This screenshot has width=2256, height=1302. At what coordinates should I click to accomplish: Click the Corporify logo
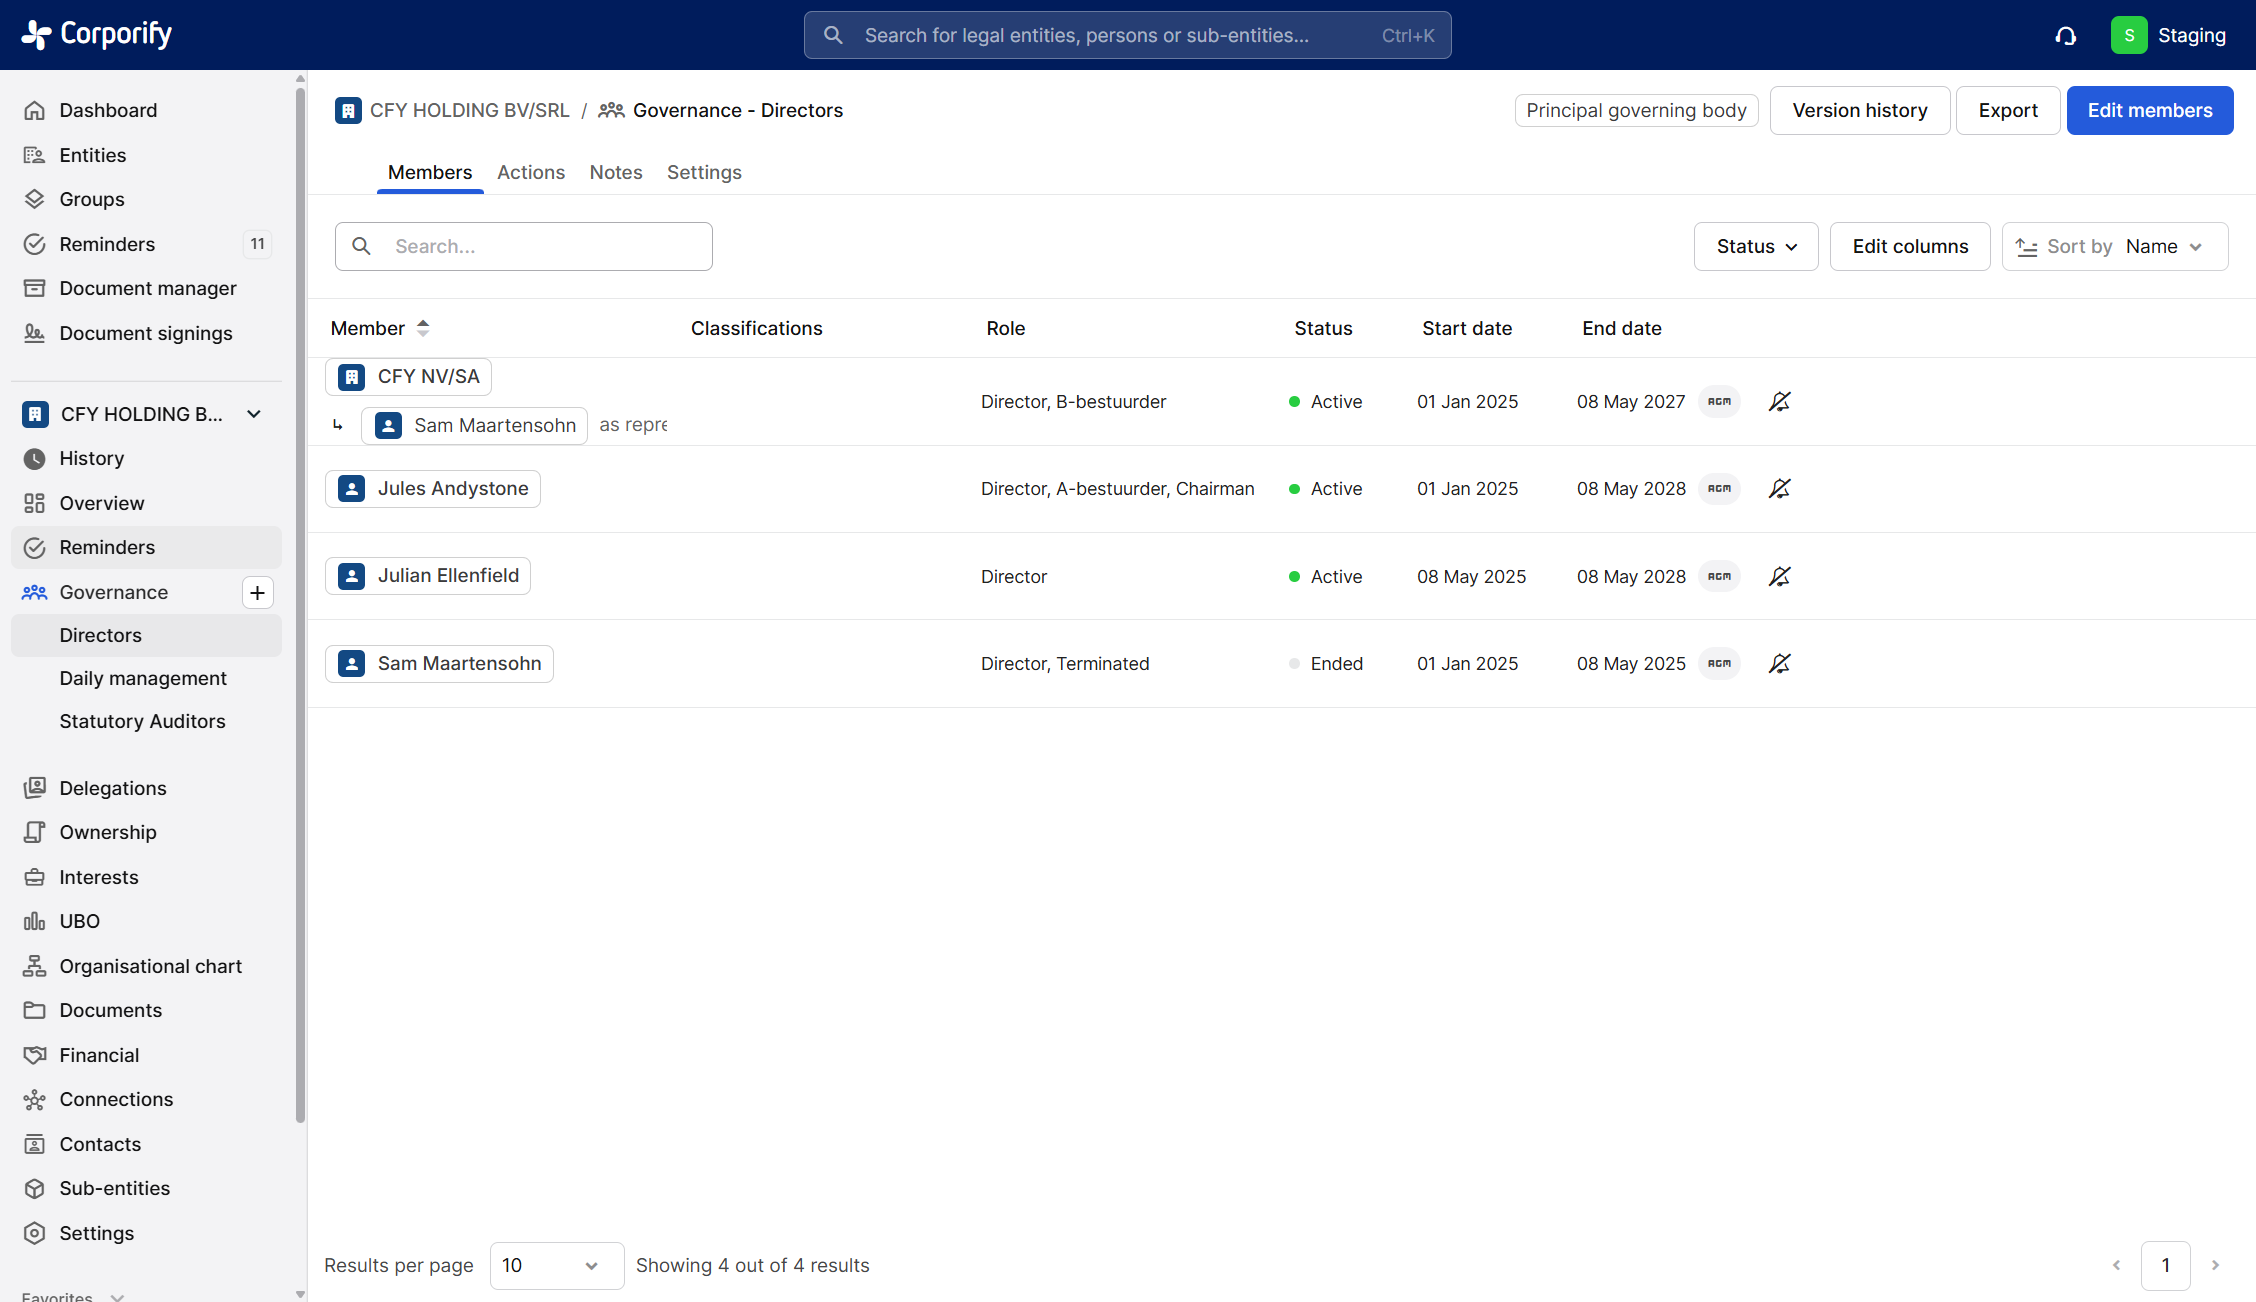(x=97, y=34)
